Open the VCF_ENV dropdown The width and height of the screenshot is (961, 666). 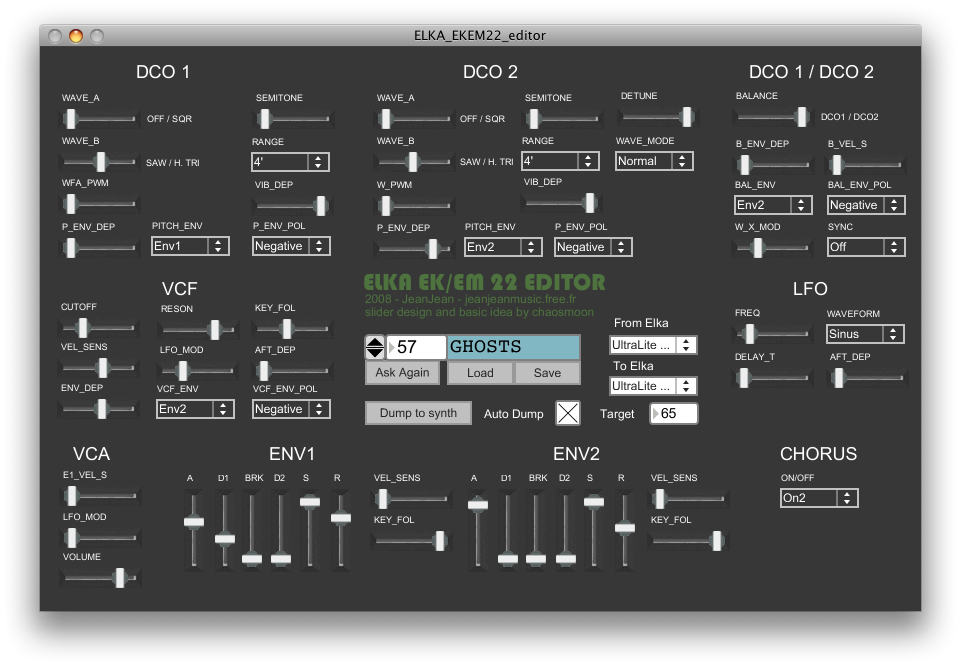coord(195,409)
